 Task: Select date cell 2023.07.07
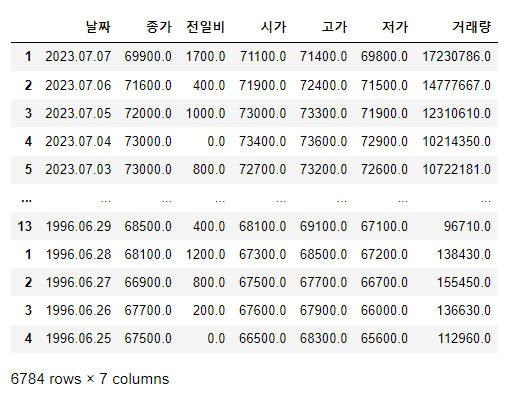click(x=78, y=56)
